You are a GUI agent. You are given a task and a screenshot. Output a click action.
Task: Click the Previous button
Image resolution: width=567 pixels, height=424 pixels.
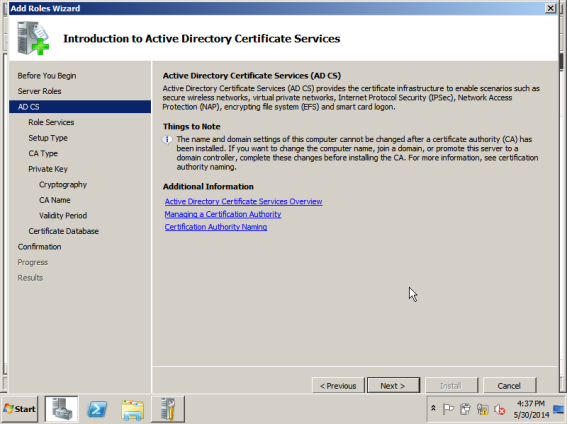click(x=338, y=386)
